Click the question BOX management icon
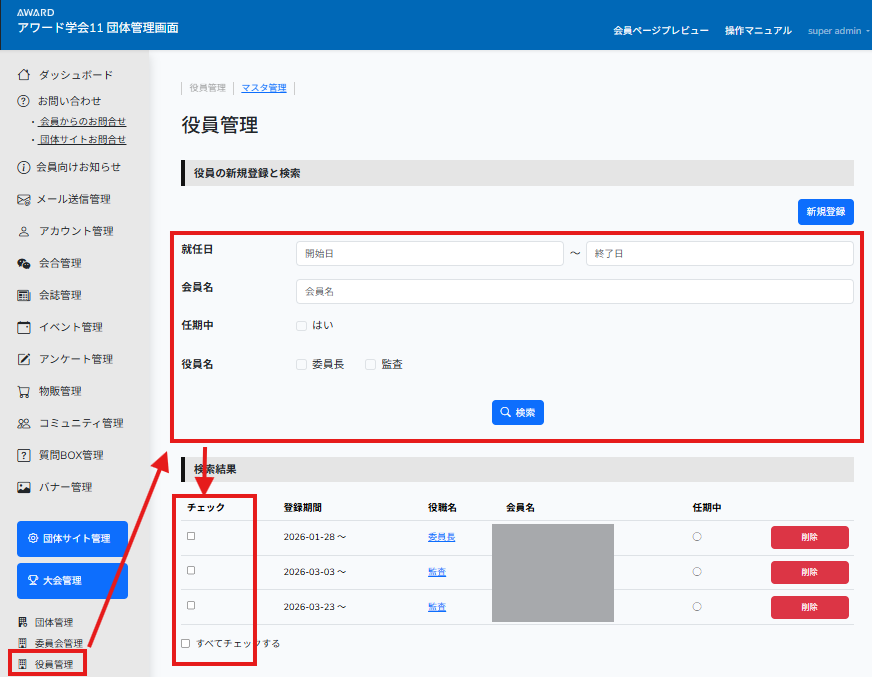The width and height of the screenshot is (872, 677). point(24,455)
